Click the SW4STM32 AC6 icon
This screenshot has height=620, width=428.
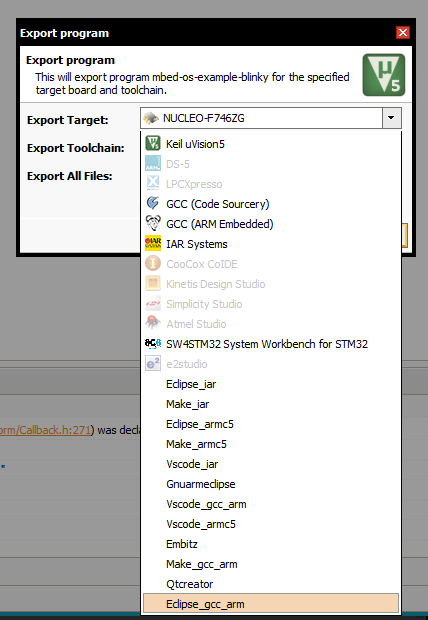tap(153, 343)
